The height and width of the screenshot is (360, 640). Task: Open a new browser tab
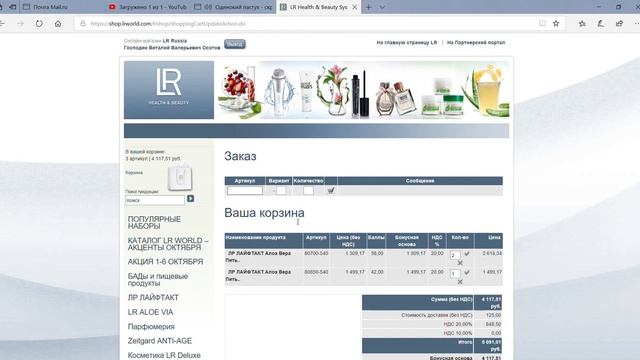[x=369, y=7]
